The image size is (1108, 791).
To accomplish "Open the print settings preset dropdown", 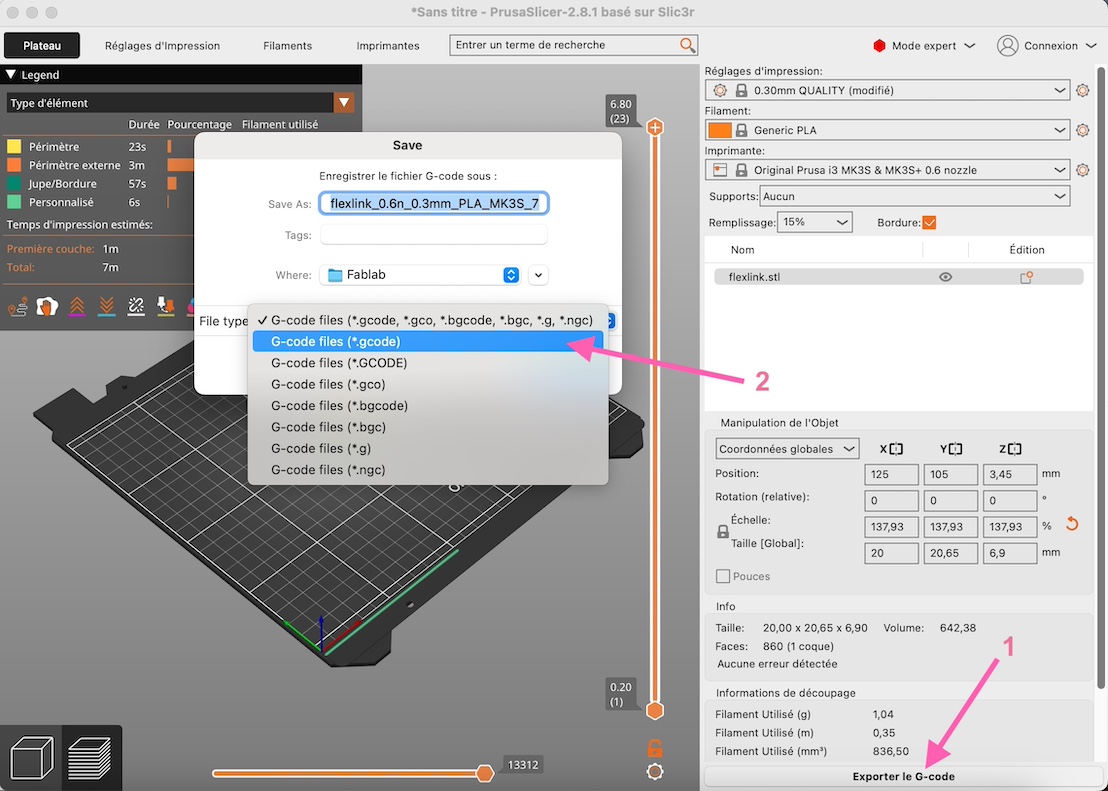I will click(887, 90).
